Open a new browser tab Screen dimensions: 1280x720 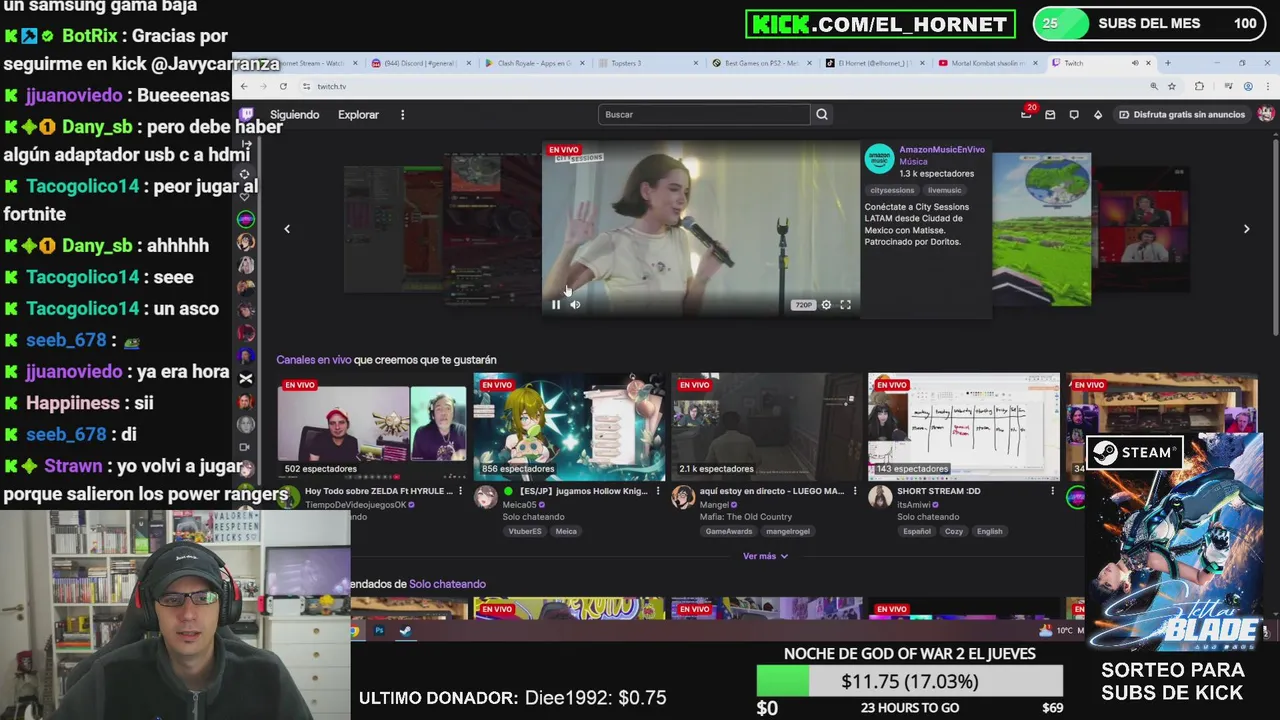pos(1167,63)
